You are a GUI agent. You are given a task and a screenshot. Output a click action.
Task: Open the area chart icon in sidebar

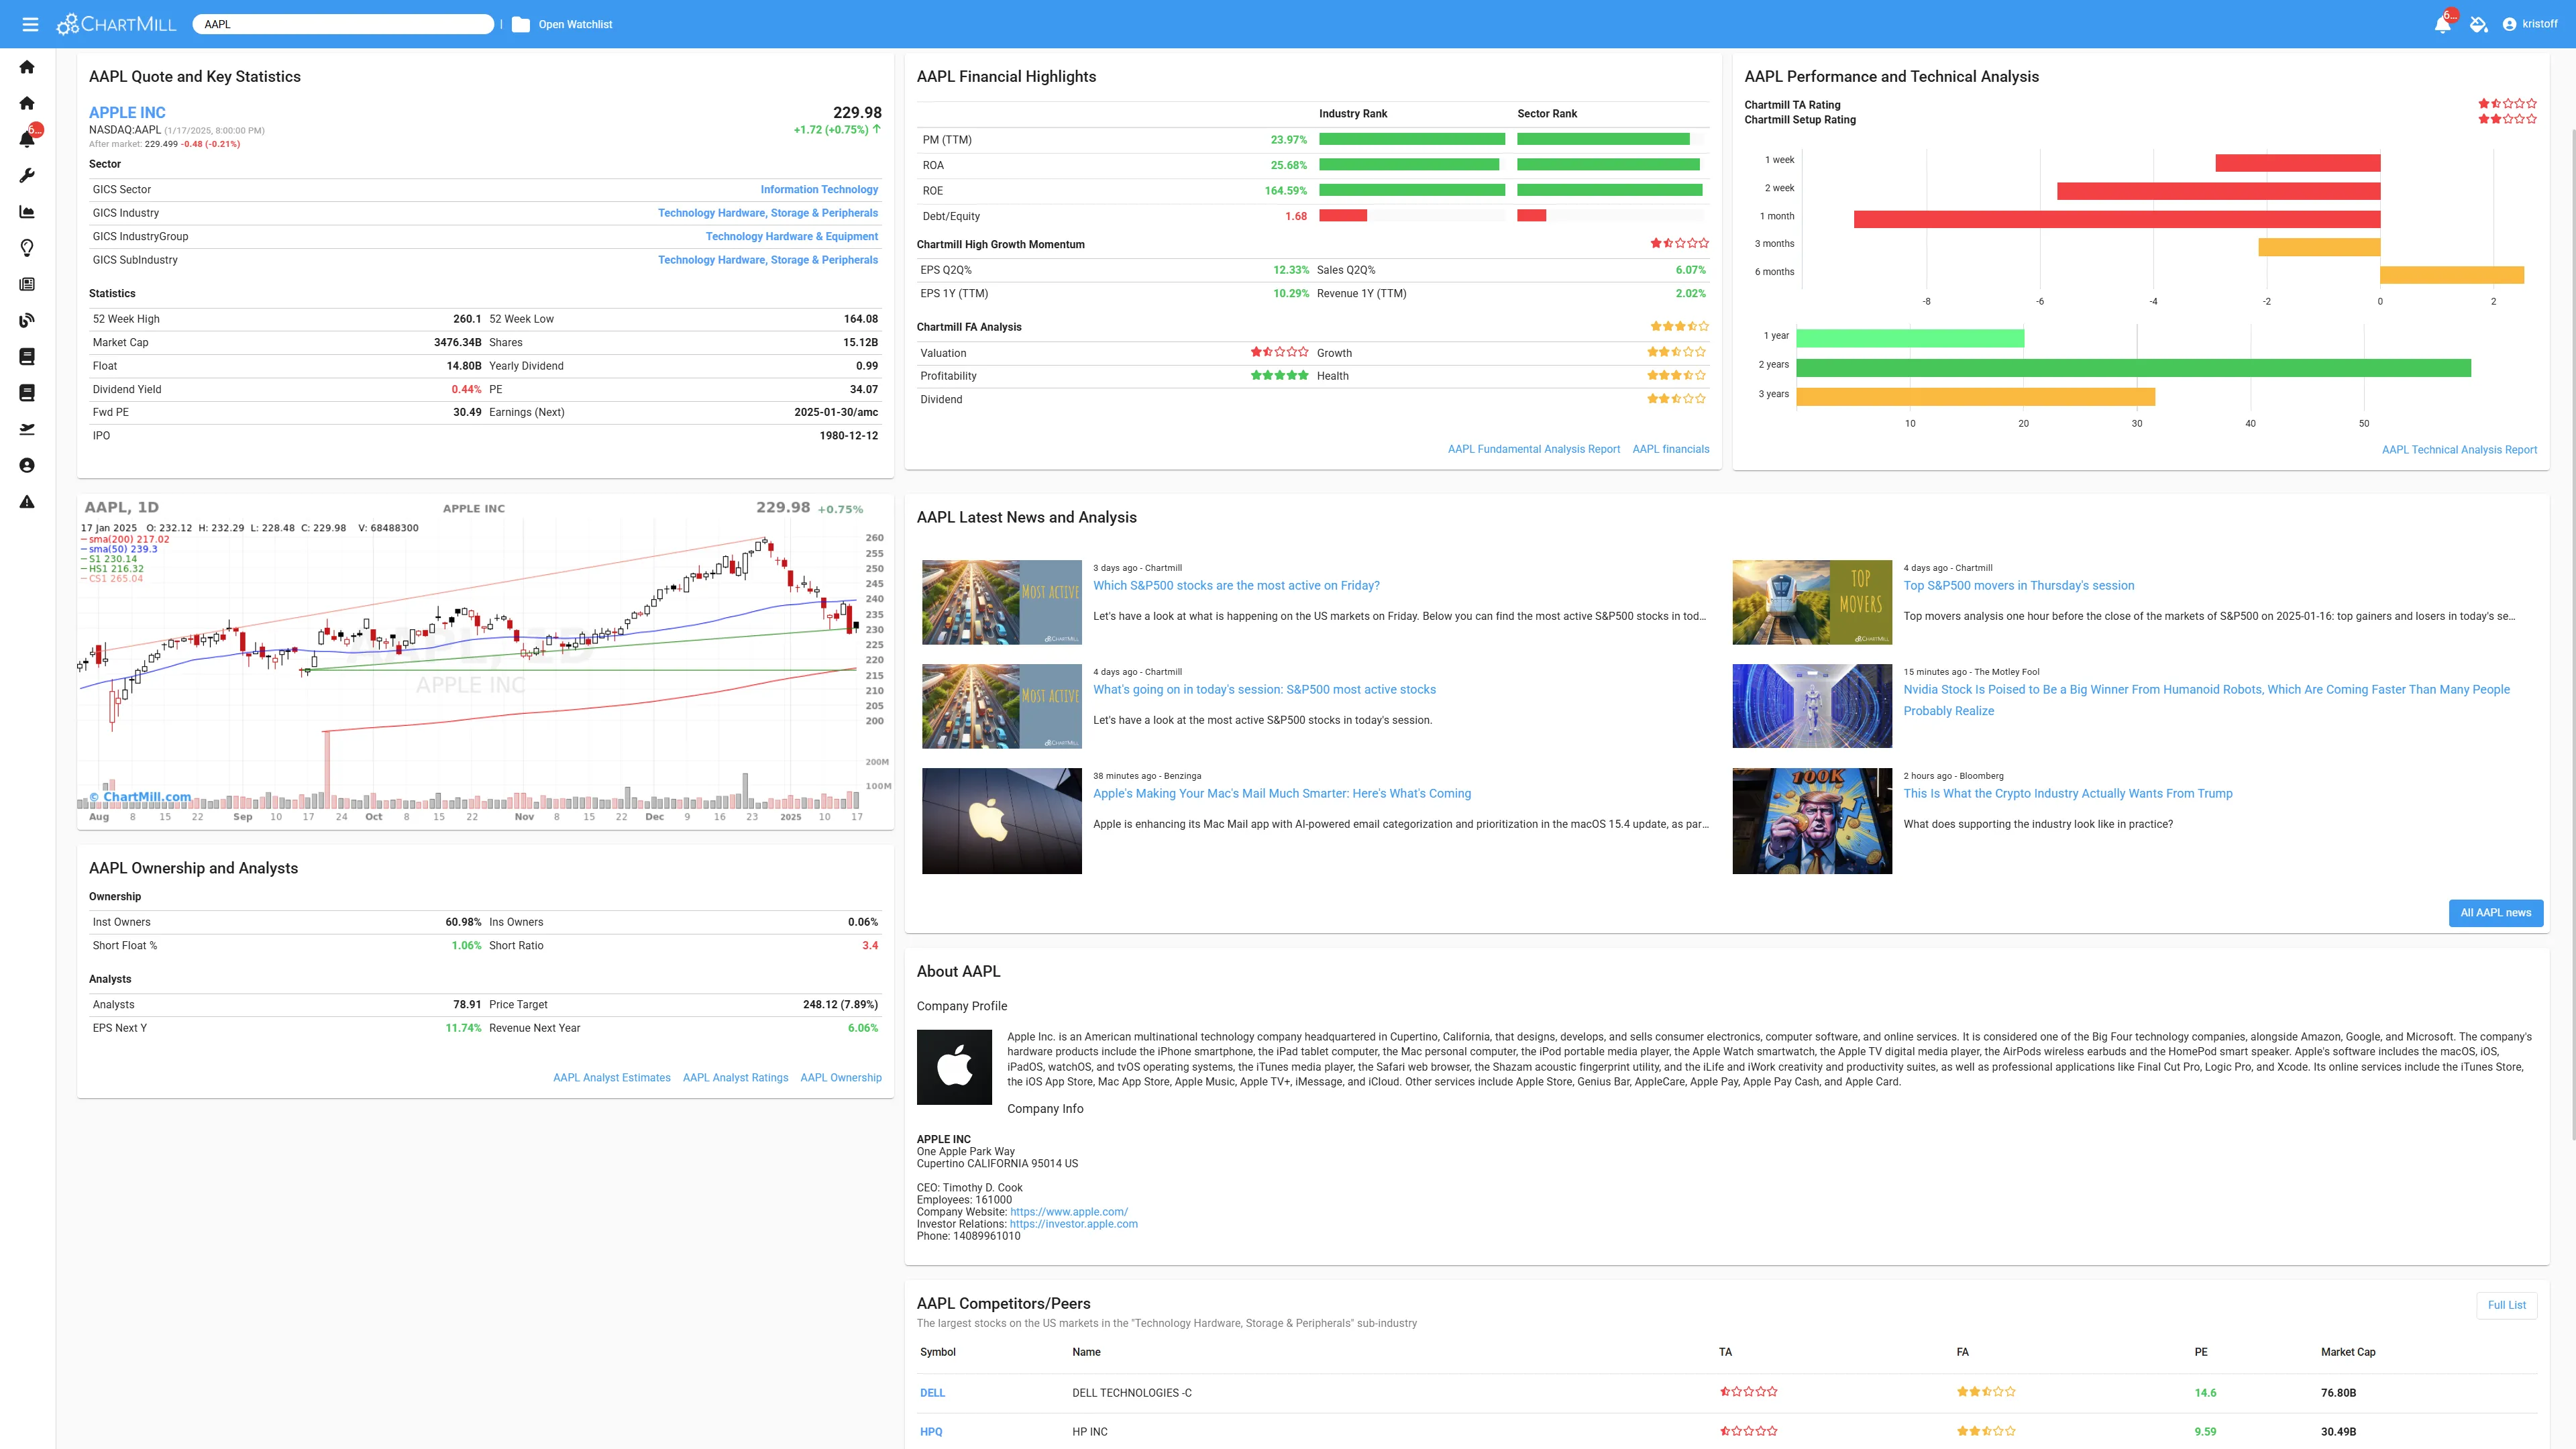click(x=27, y=212)
